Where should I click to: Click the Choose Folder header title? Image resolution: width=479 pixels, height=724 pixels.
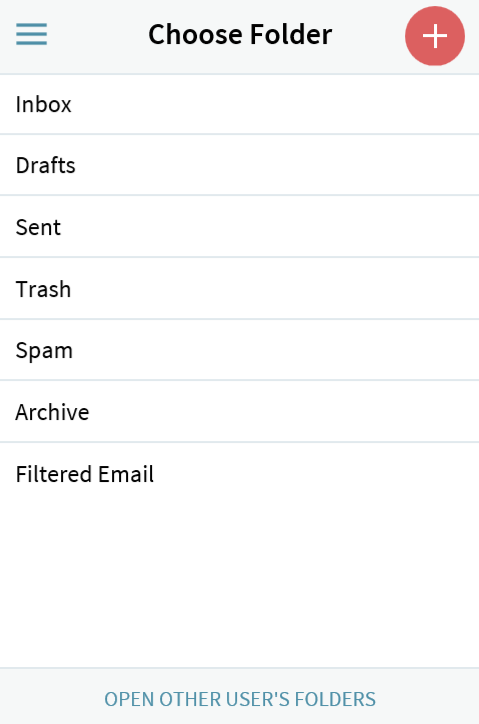tap(240, 35)
